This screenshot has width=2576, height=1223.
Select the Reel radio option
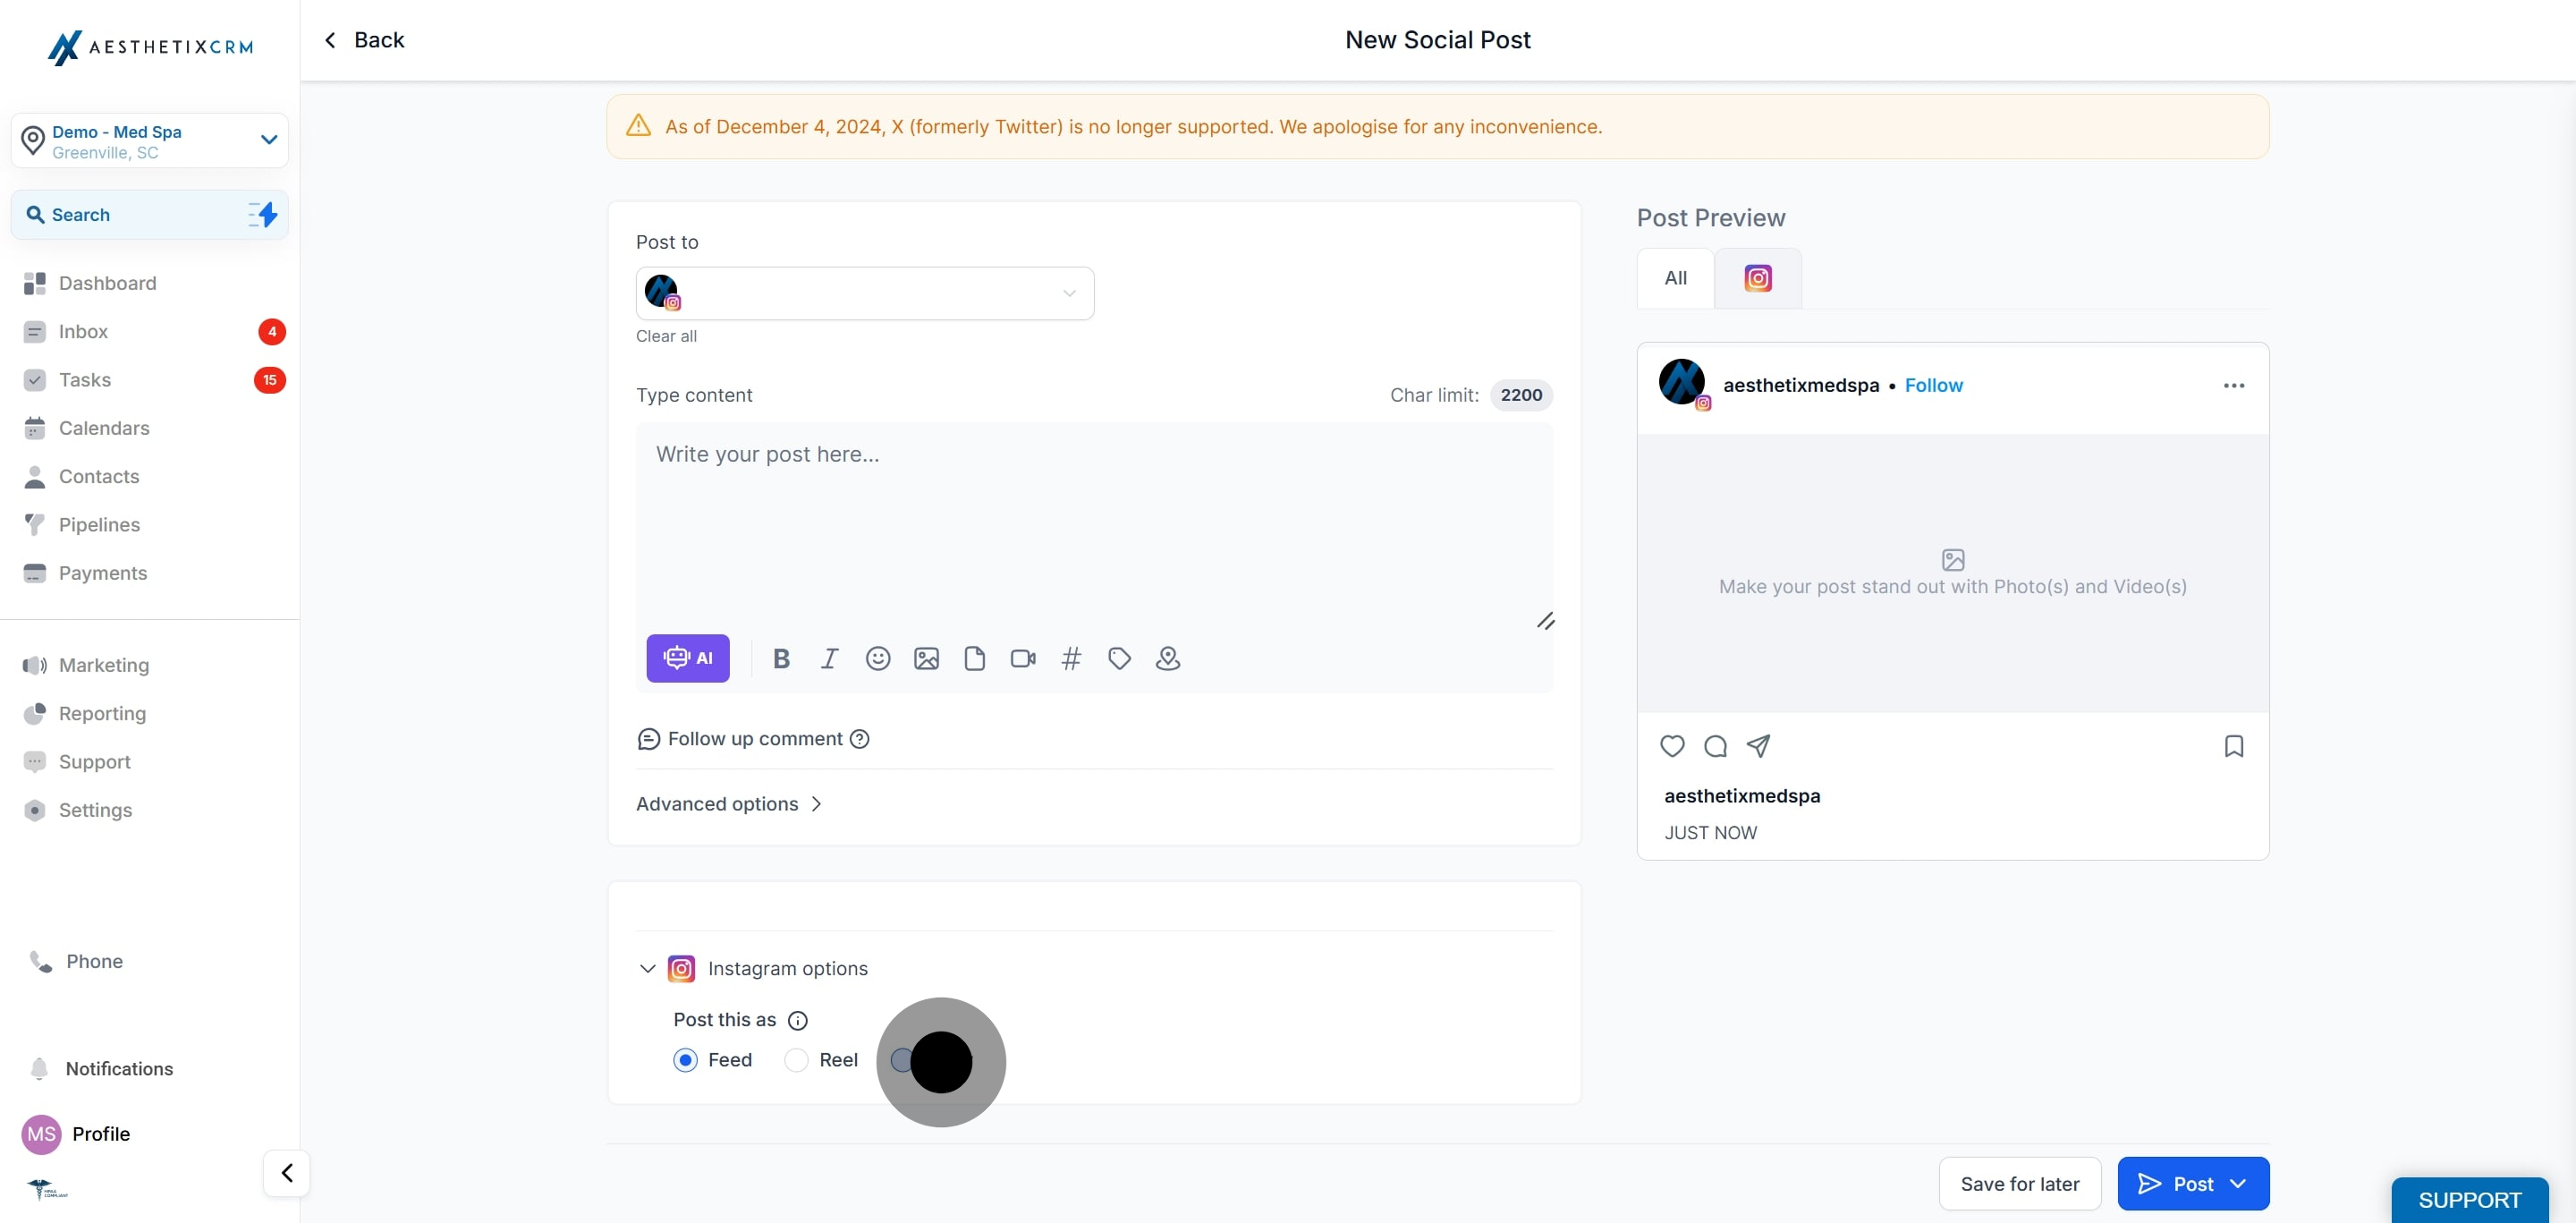click(796, 1060)
